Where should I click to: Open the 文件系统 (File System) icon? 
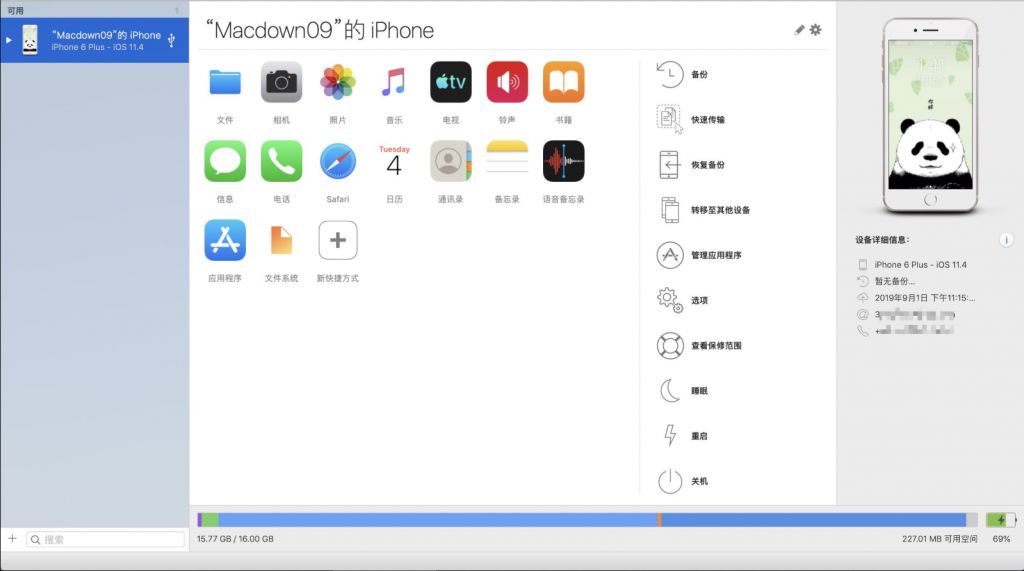click(x=281, y=240)
